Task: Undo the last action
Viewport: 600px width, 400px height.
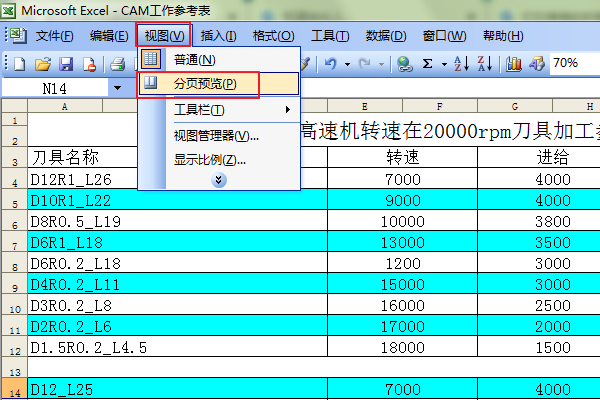Action: (x=331, y=64)
